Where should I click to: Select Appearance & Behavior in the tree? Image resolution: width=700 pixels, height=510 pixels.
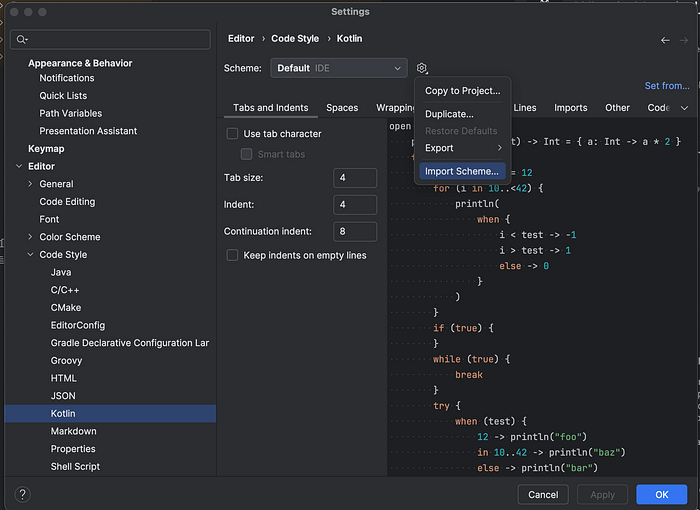pos(80,63)
